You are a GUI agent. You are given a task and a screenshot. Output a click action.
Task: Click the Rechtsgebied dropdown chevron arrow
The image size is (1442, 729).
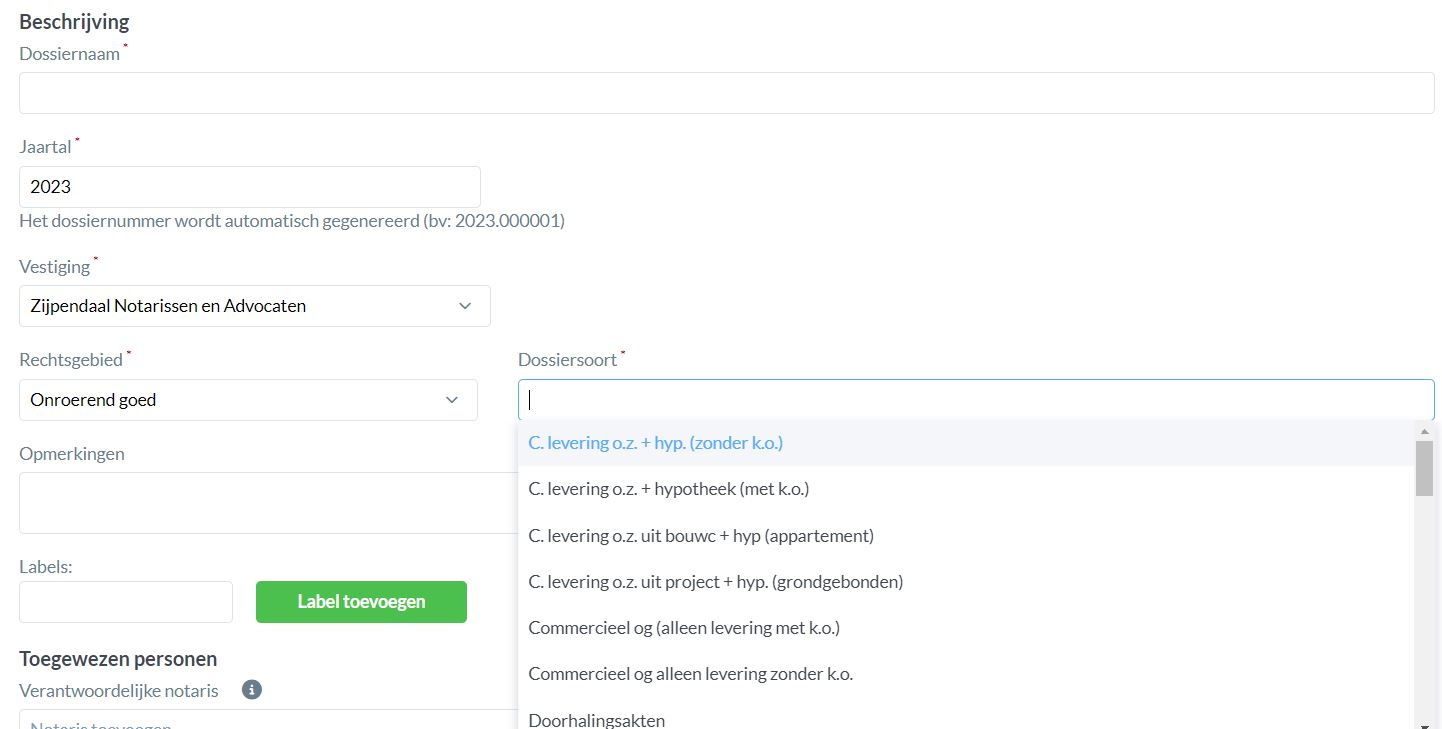tap(452, 400)
